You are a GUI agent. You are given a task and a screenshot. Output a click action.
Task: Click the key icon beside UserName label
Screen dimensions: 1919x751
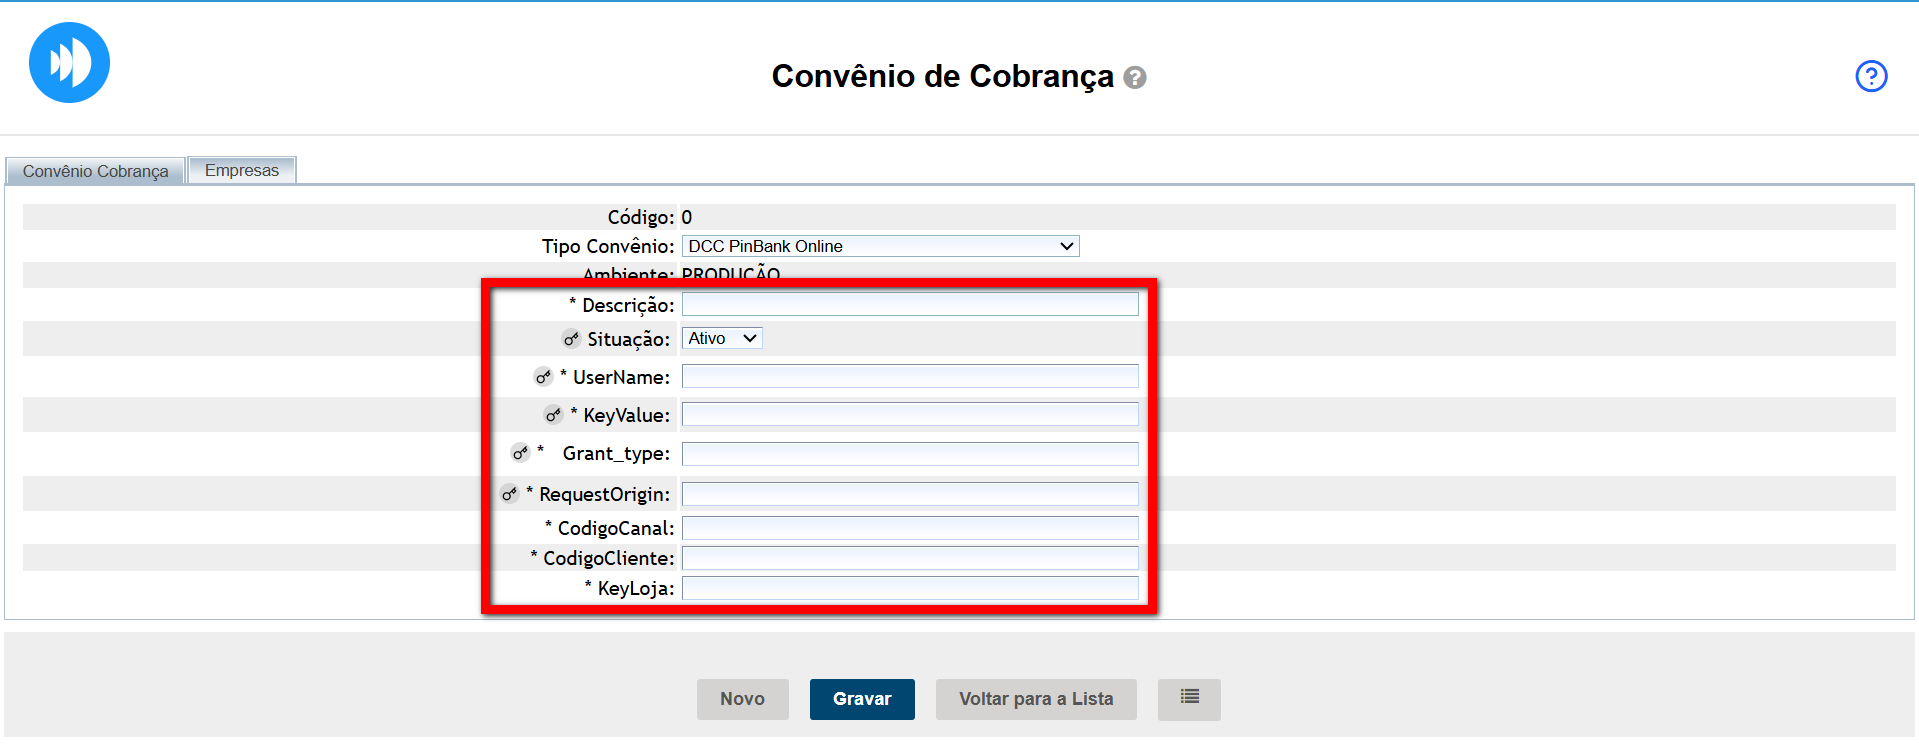pos(543,377)
